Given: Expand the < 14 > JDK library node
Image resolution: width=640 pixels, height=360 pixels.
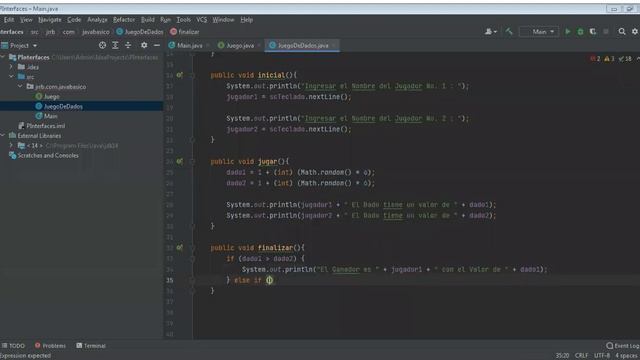Looking at the screenshot, I should pos(11,145).
